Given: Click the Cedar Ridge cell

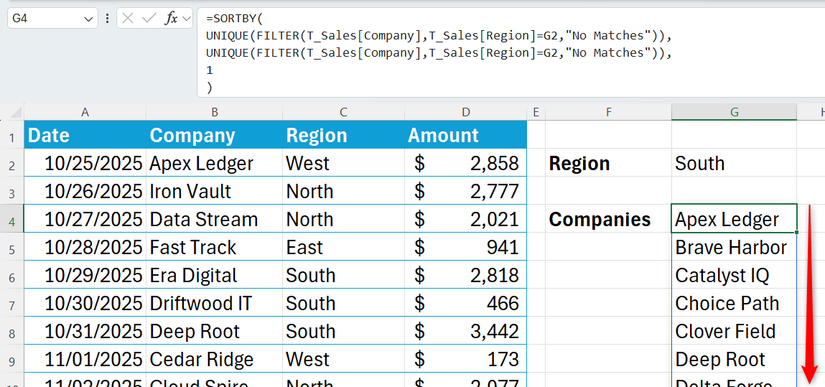Looking at the screenshot, I should (214, 359).
